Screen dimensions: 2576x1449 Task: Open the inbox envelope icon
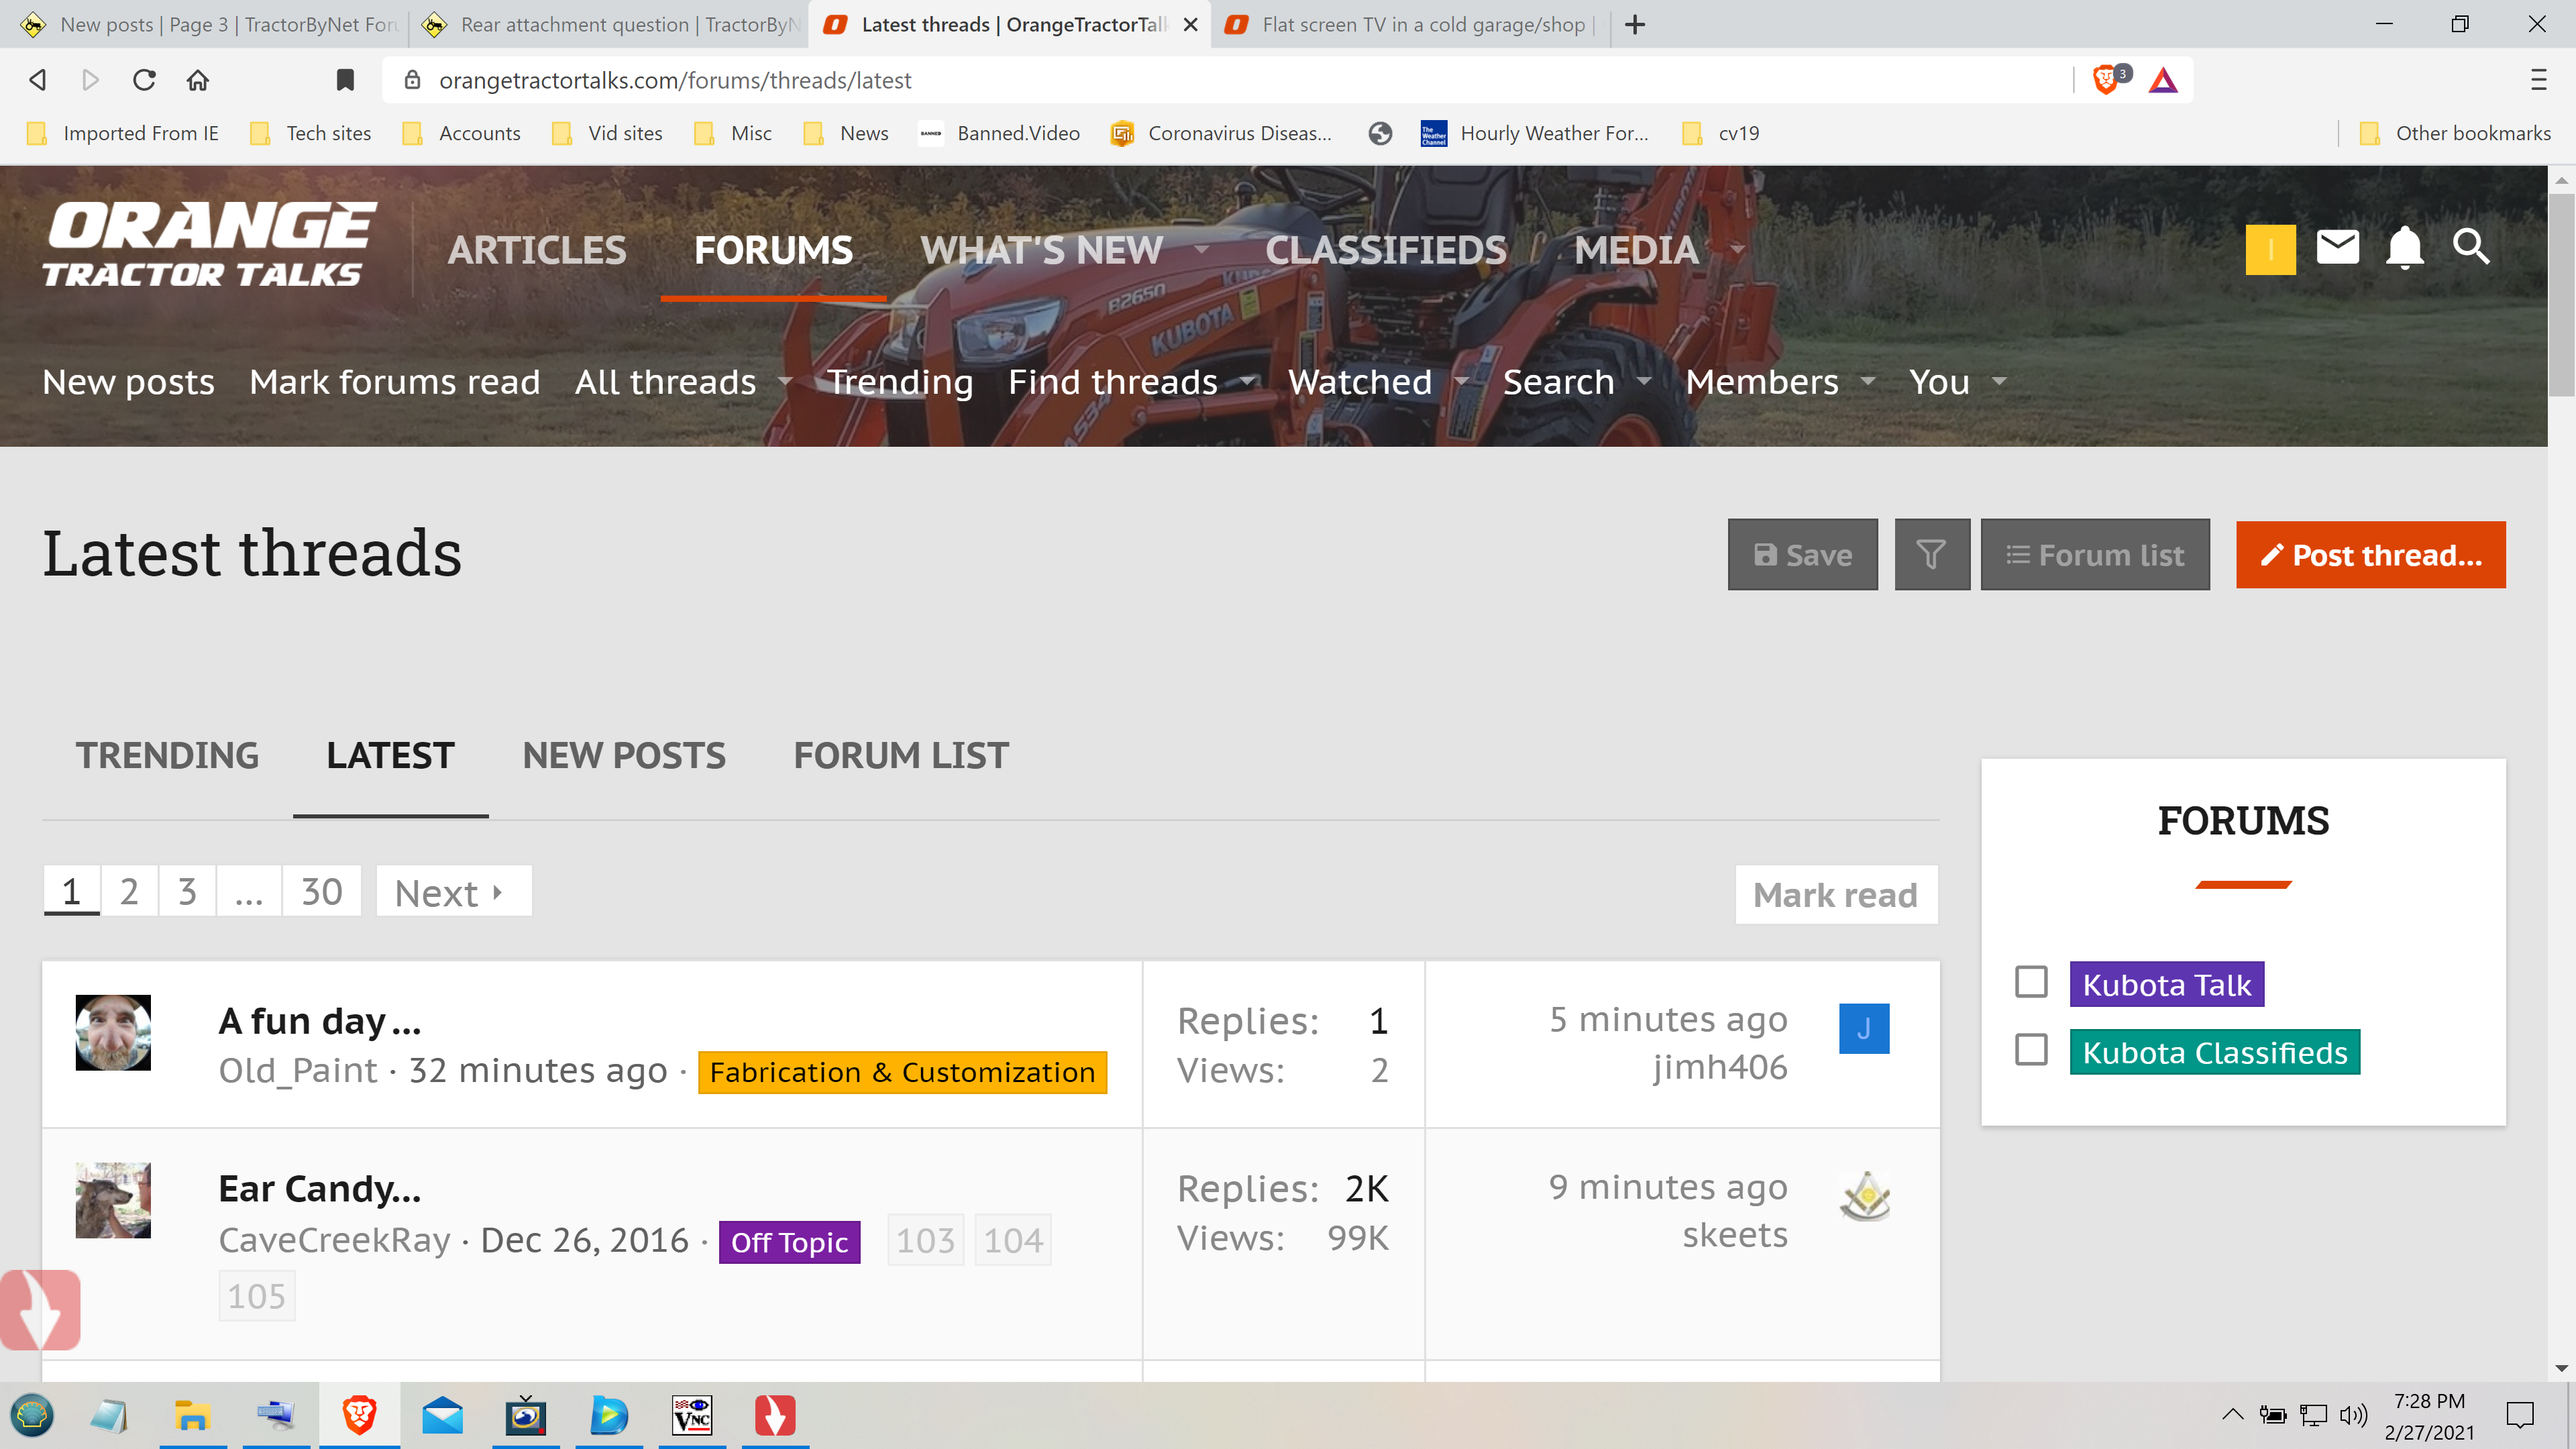[2337, 247]
